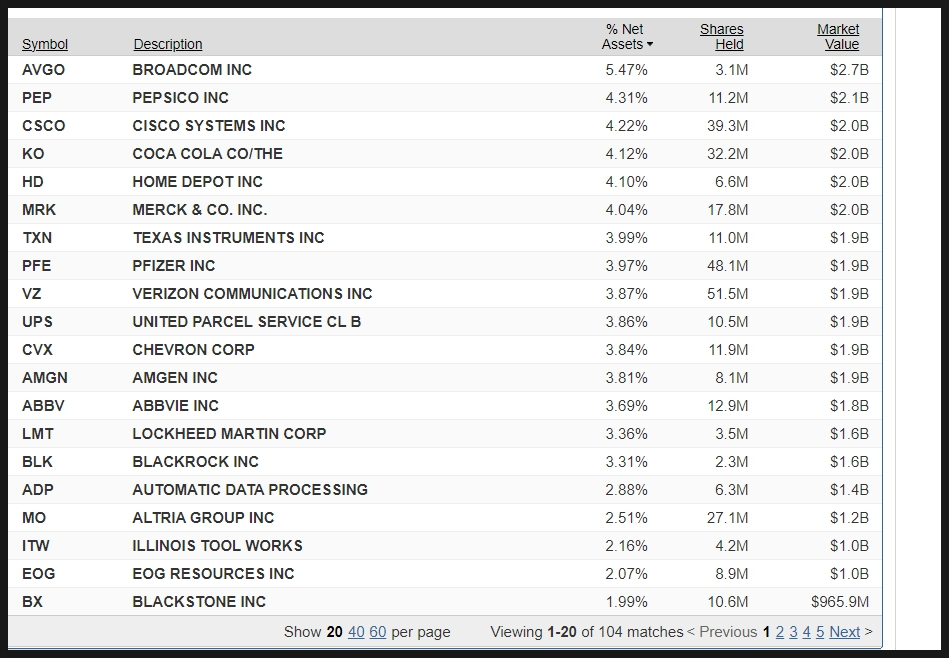The width and height of the screenshot is (949, 658).
Task: Select Broadcom 5.47% net assets value
Action: [x=626, y=70]
